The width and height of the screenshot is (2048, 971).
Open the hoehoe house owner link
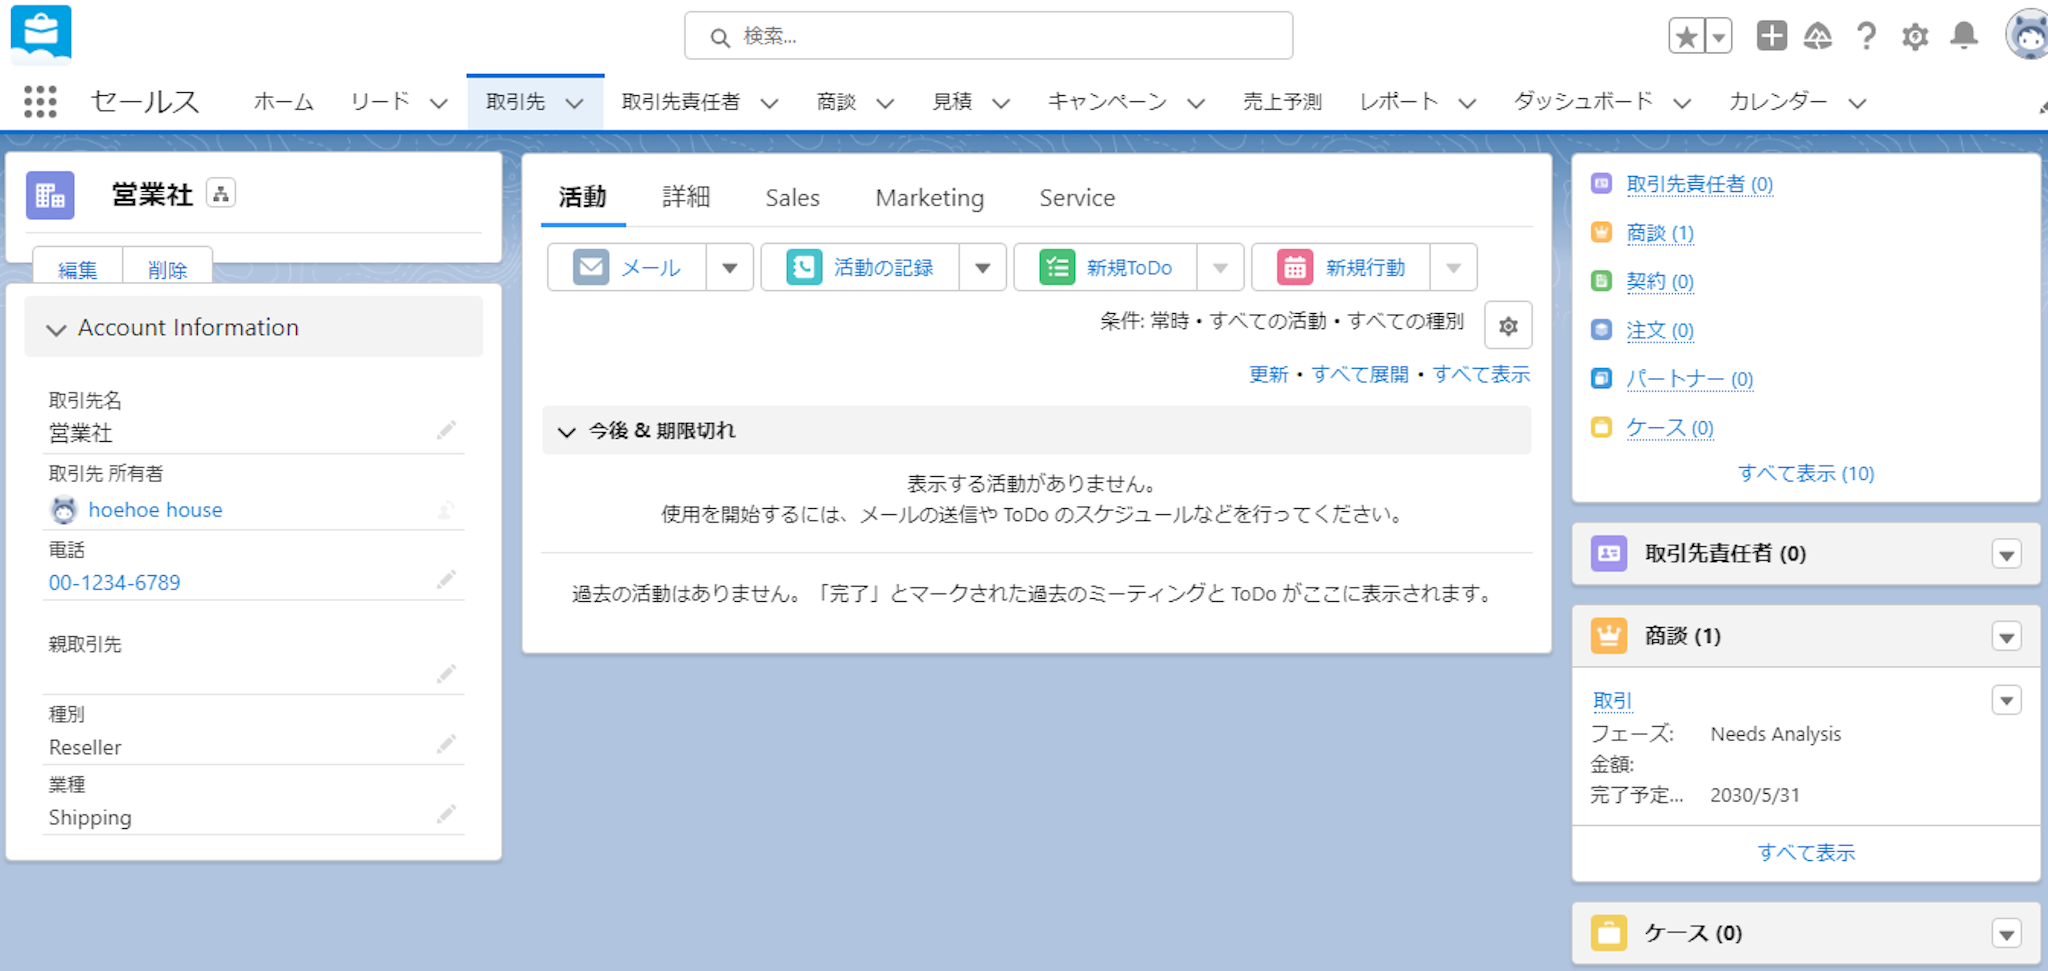click(155, 510)
